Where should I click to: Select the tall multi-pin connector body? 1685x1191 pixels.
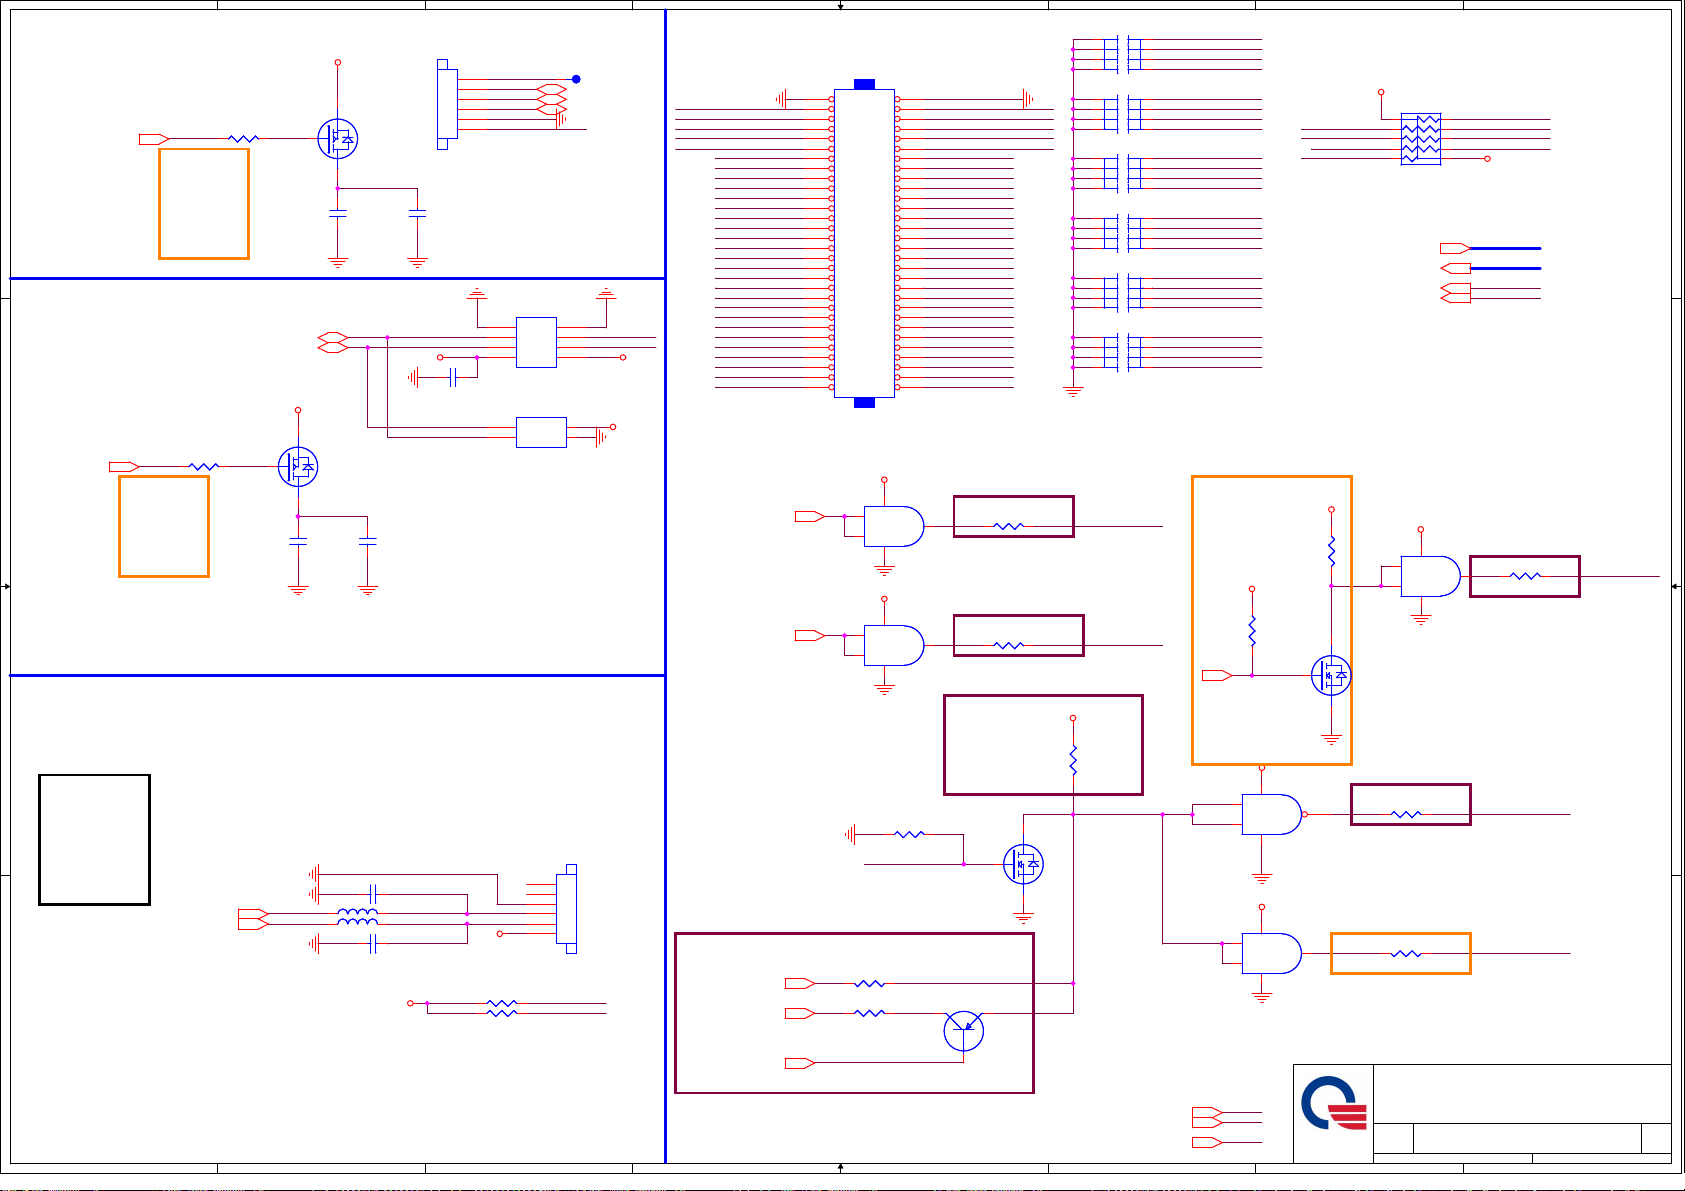(864, 243)
